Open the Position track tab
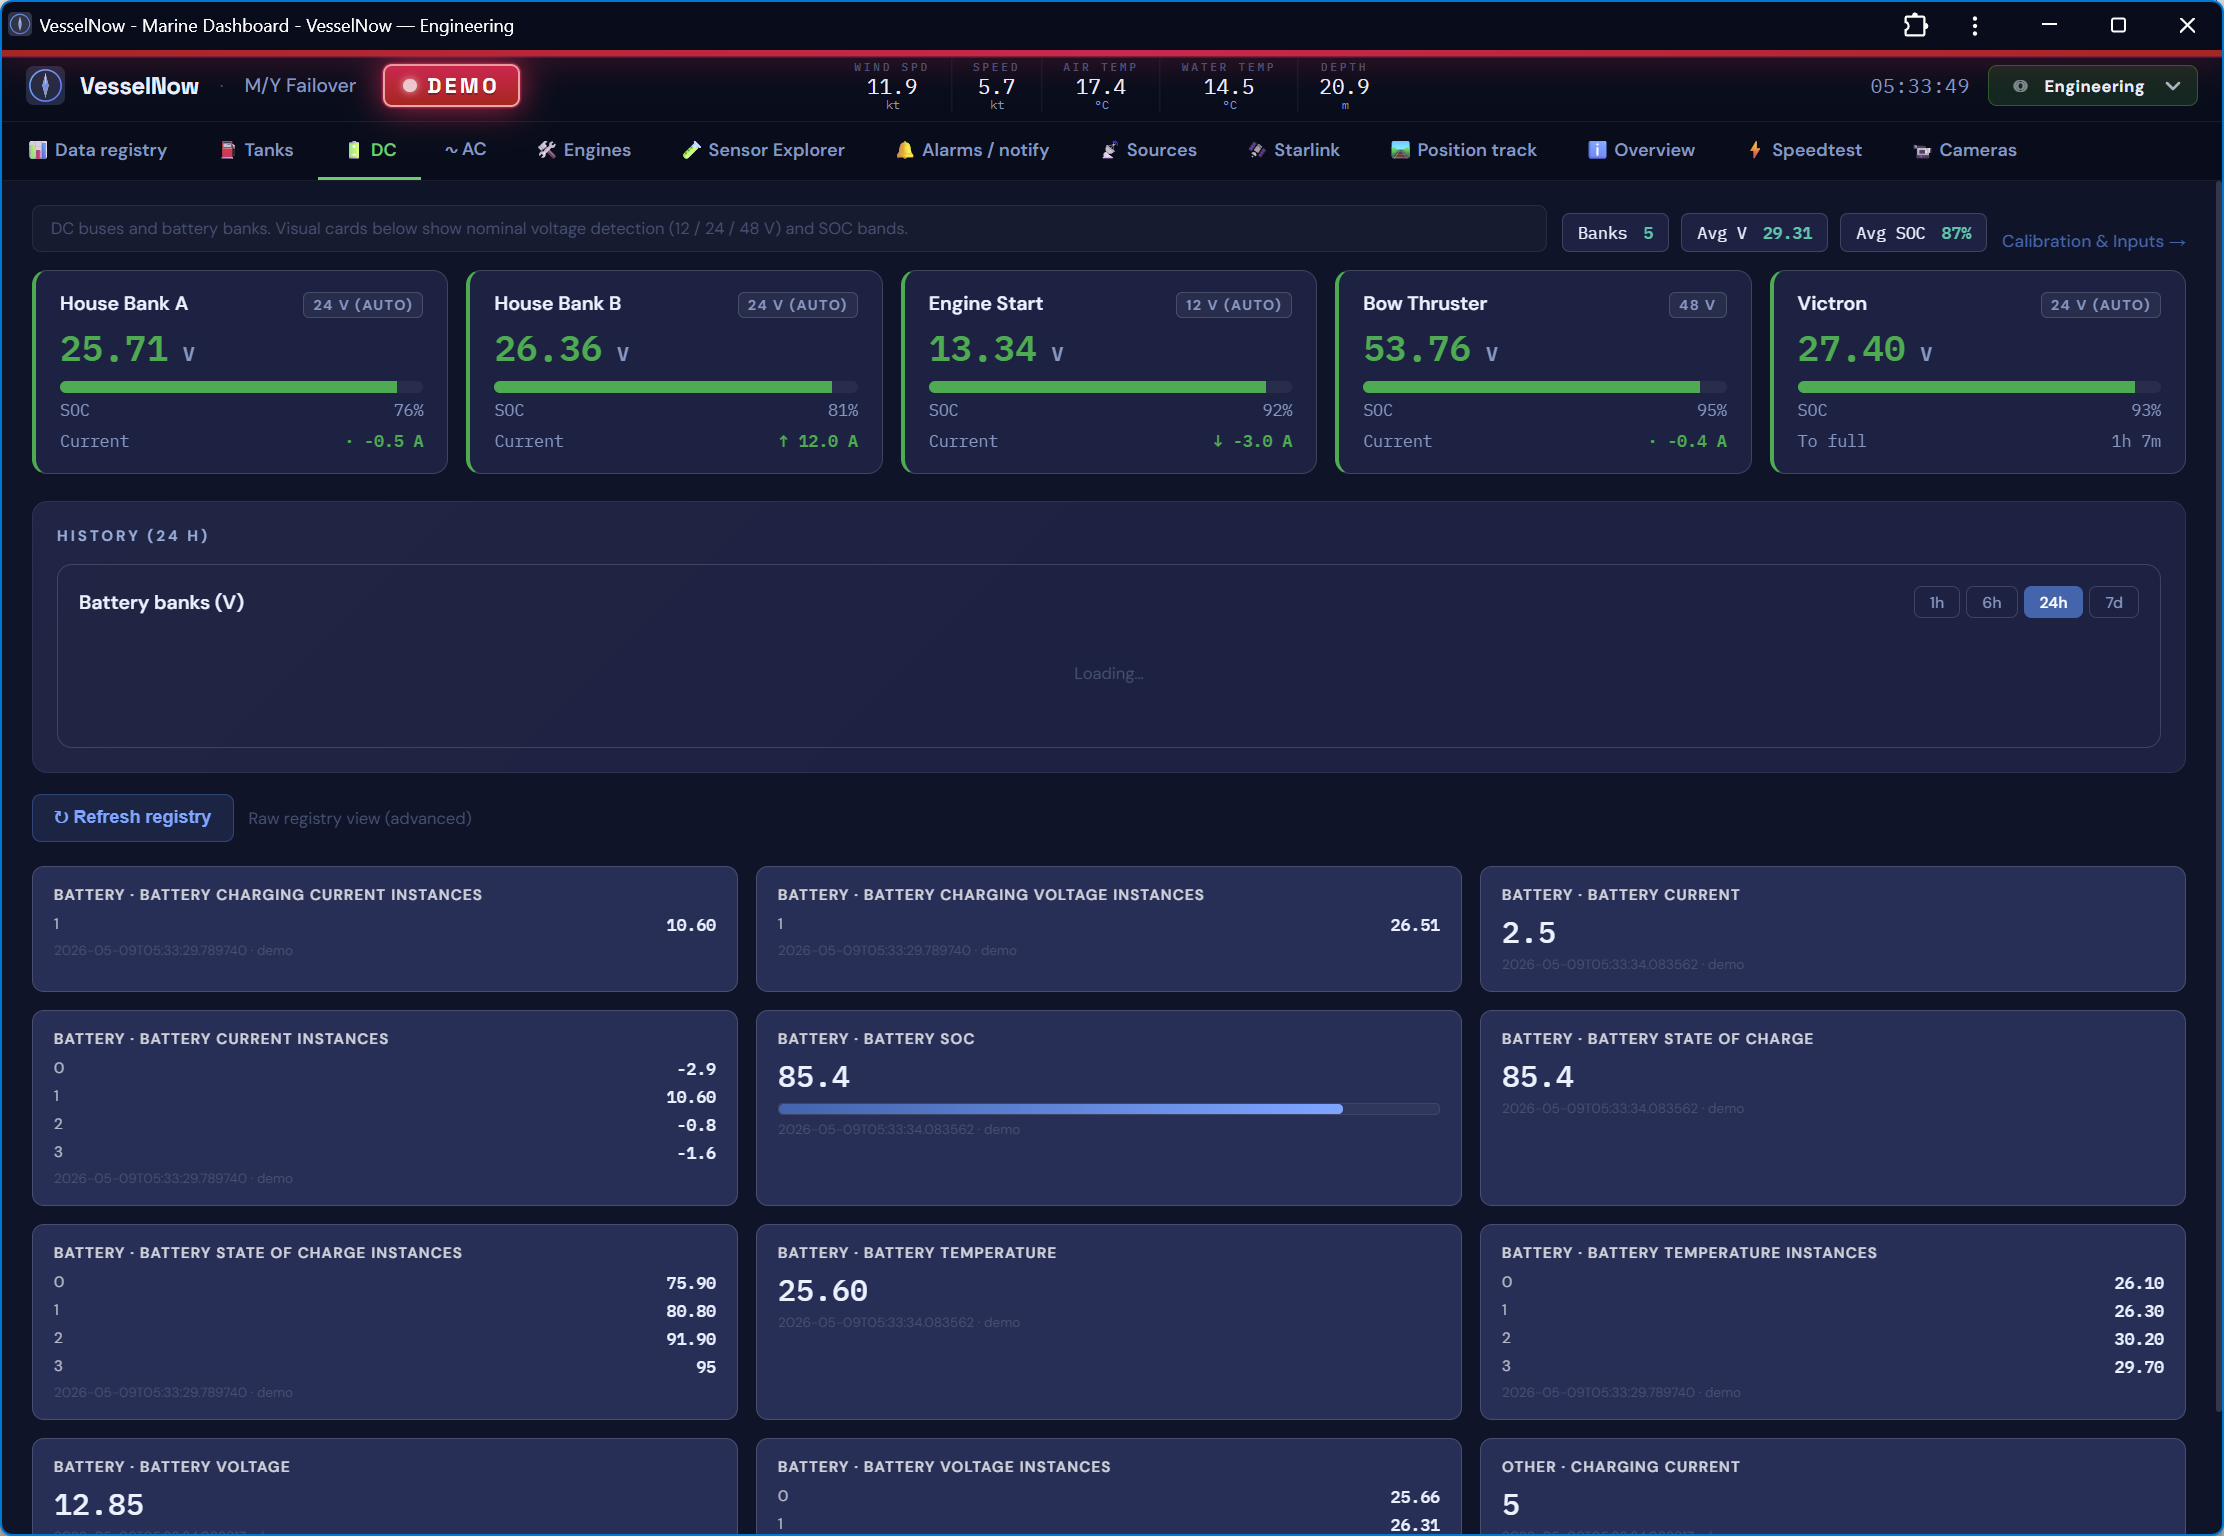The width and height of the screenshot is (2224, 1536). (1463, 150)
